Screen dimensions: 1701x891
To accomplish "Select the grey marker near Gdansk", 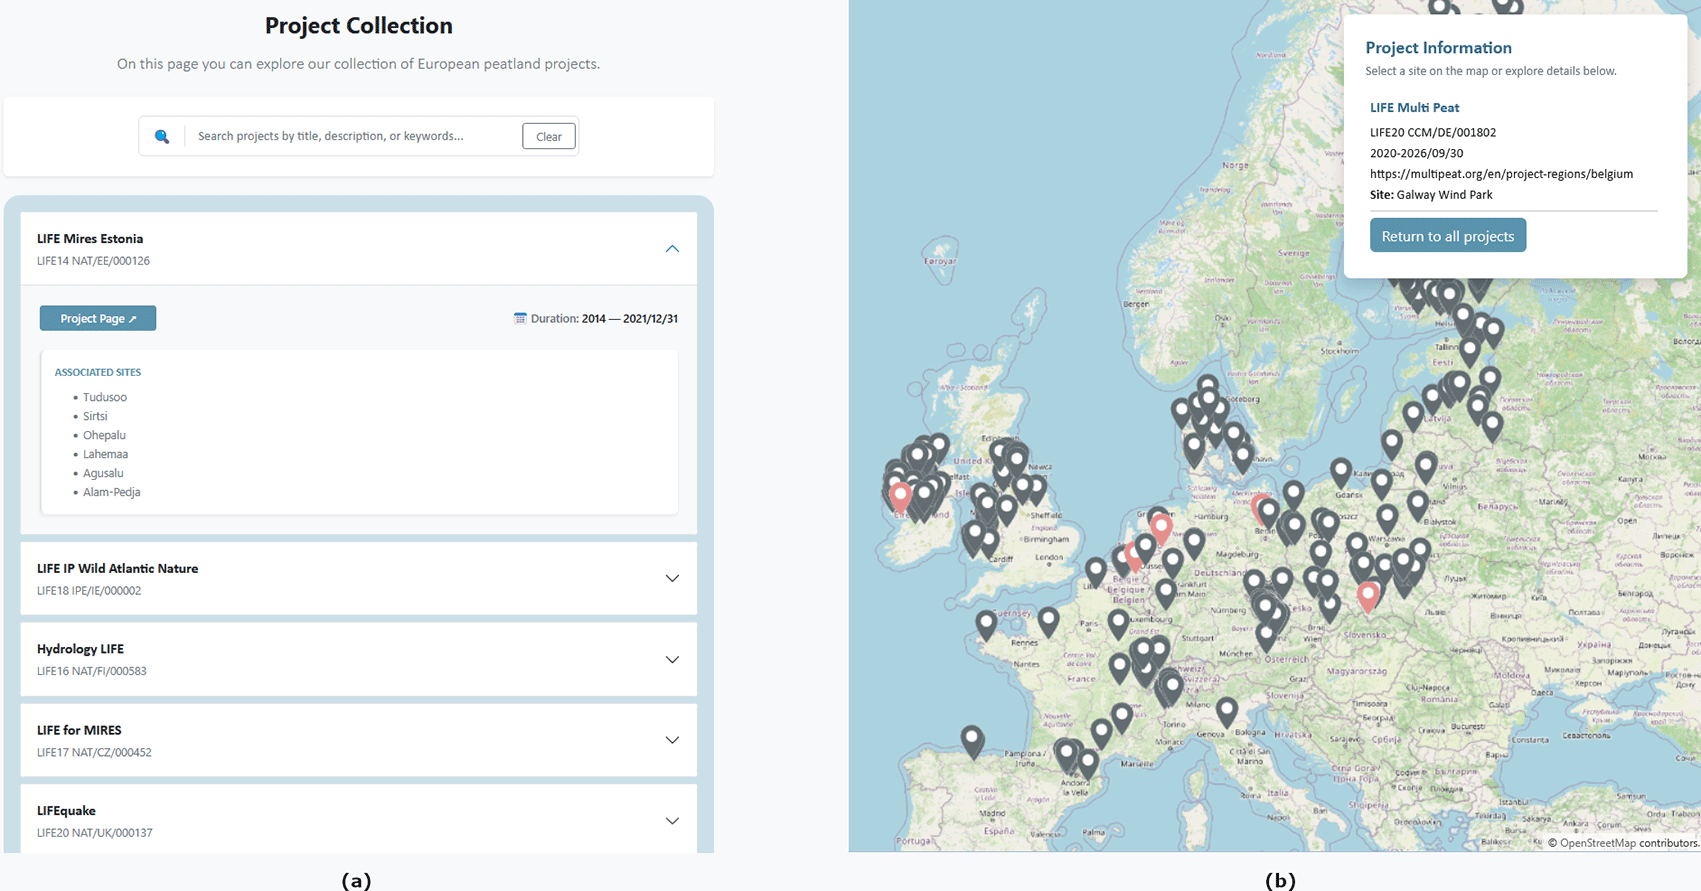I will pyautogui.click(x=1341, y=473).
